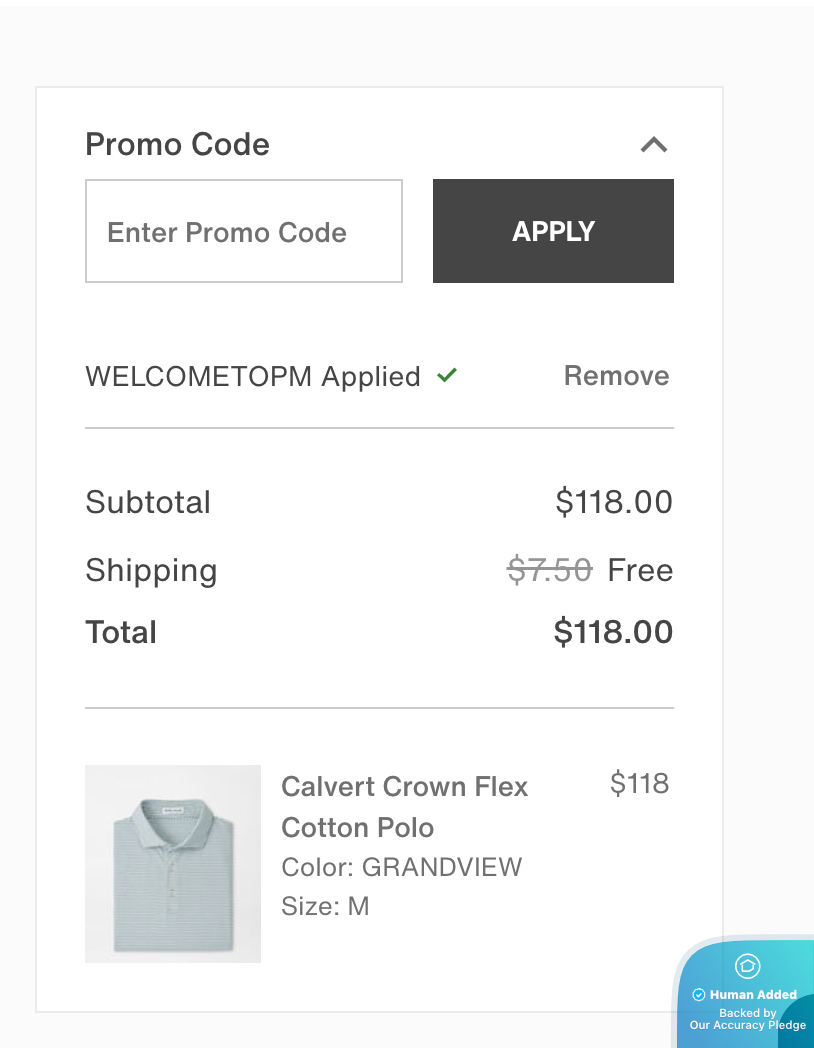Click the house icon in the badge
This screenshot has width=814, height=1048.
748,965
